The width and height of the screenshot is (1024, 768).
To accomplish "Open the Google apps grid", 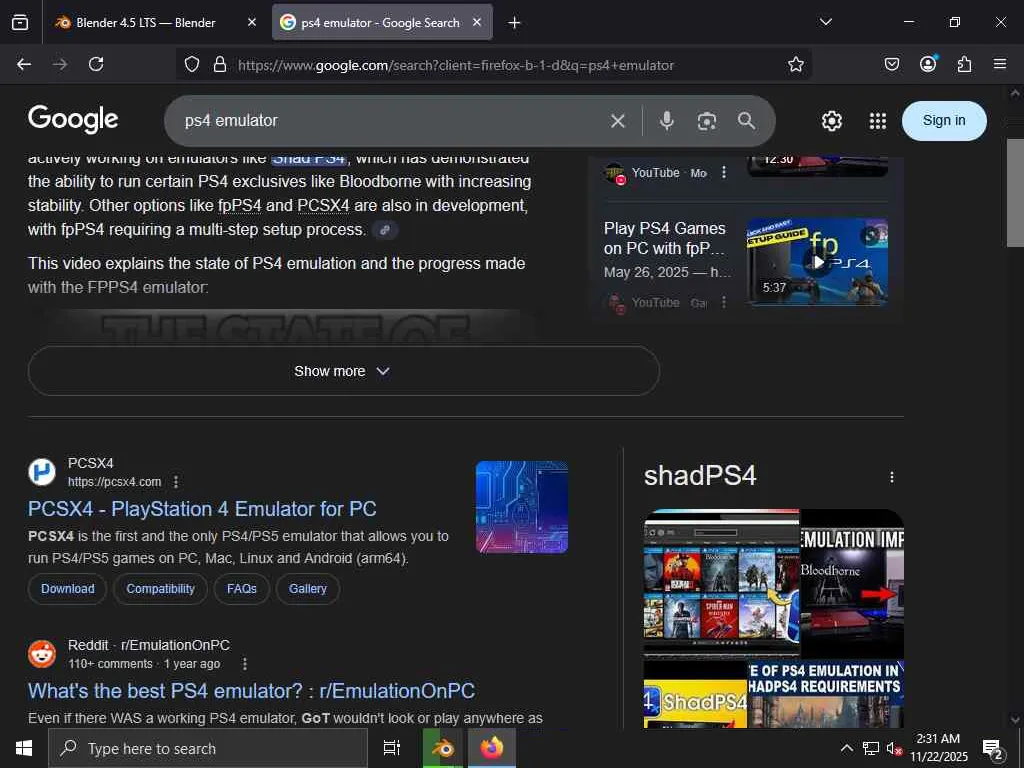I will pyautogui.click(x=878, y=121).
